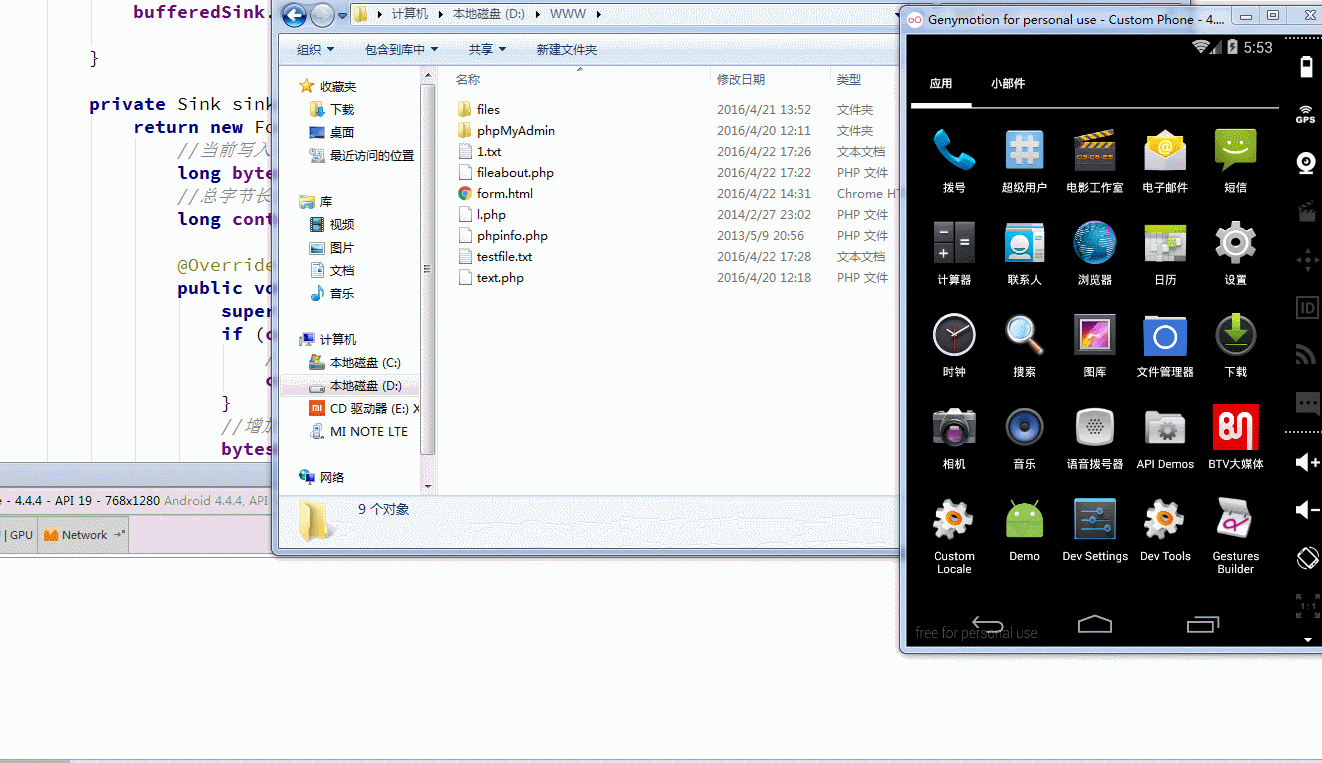1322x763 pixels.
Task: Open the Organize dropdown menu in Explorer
Action: click(316, 49)
